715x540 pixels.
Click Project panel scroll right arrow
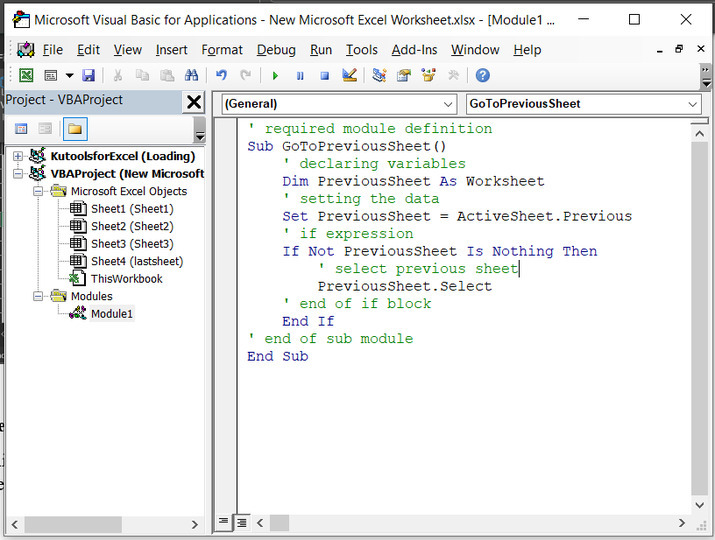tap(195, 524)
